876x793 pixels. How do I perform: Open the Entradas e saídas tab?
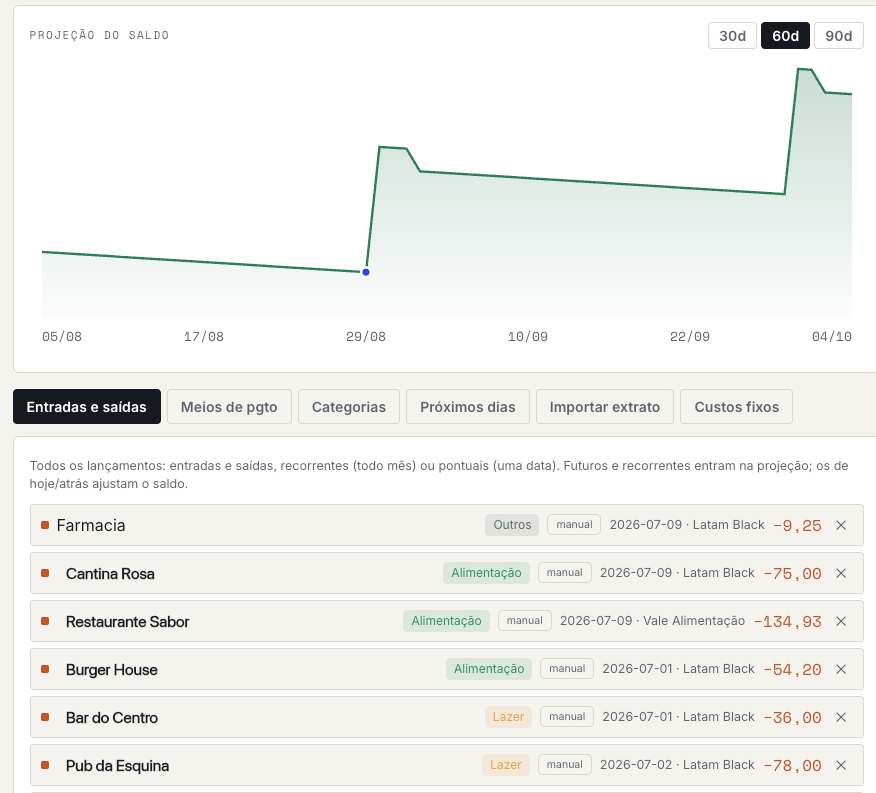pyautogui.click(x=87, y=407)
